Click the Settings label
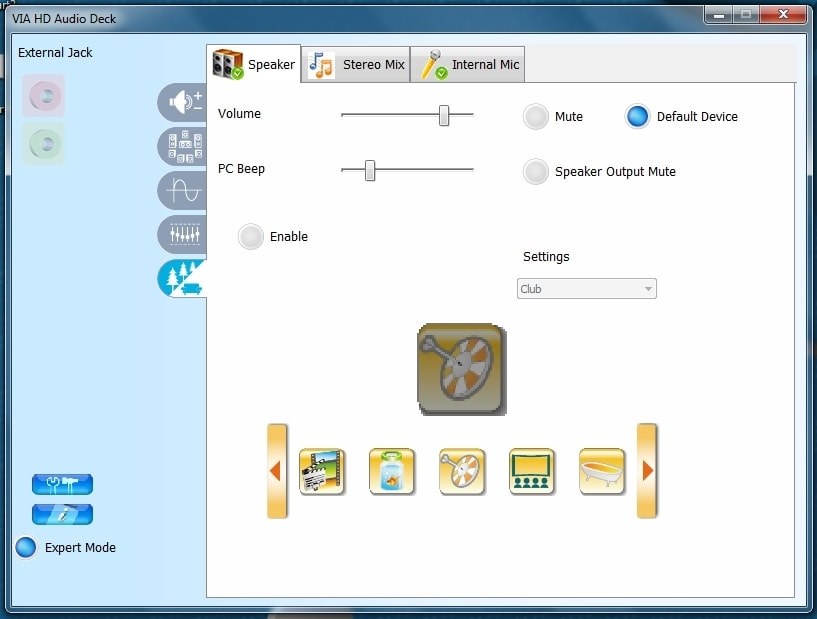Viewport: 817px width, 619px height. pos(546,257)
